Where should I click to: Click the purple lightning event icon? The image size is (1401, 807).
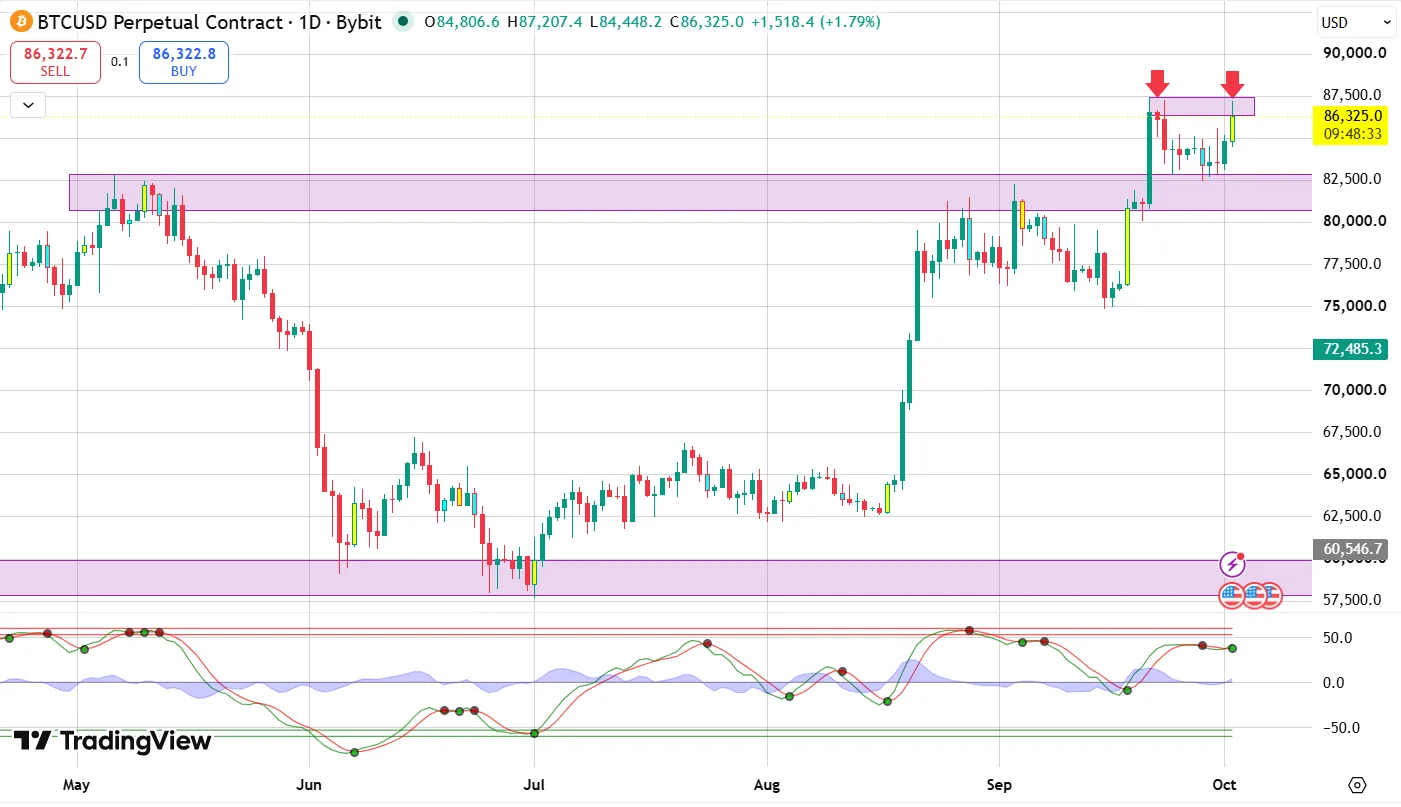pyautogui.click(x=1232, y=564)
